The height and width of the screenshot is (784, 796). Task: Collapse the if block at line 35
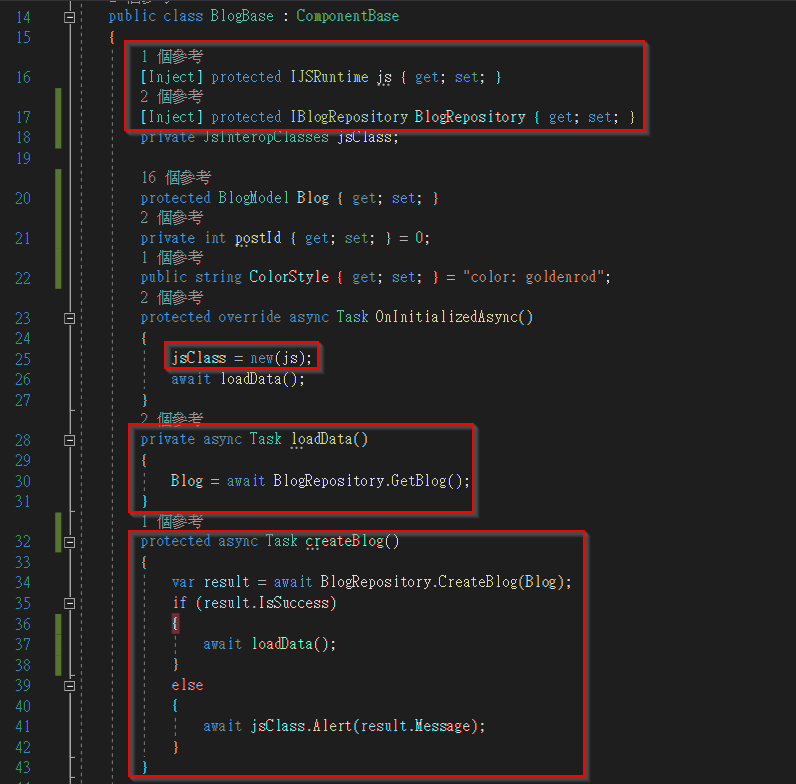(70, 603)
